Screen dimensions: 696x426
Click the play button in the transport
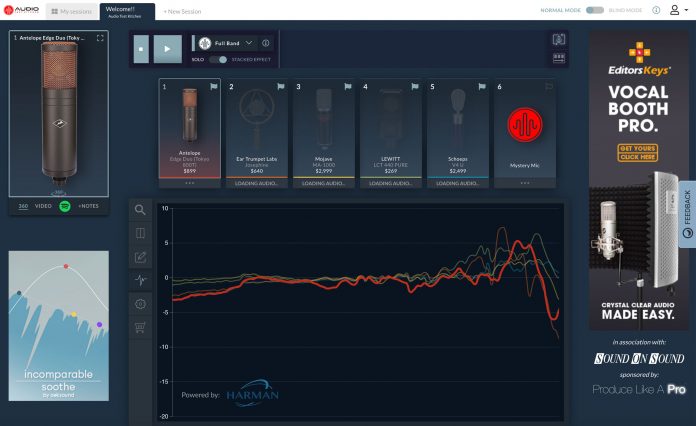[x=168, y=47]
